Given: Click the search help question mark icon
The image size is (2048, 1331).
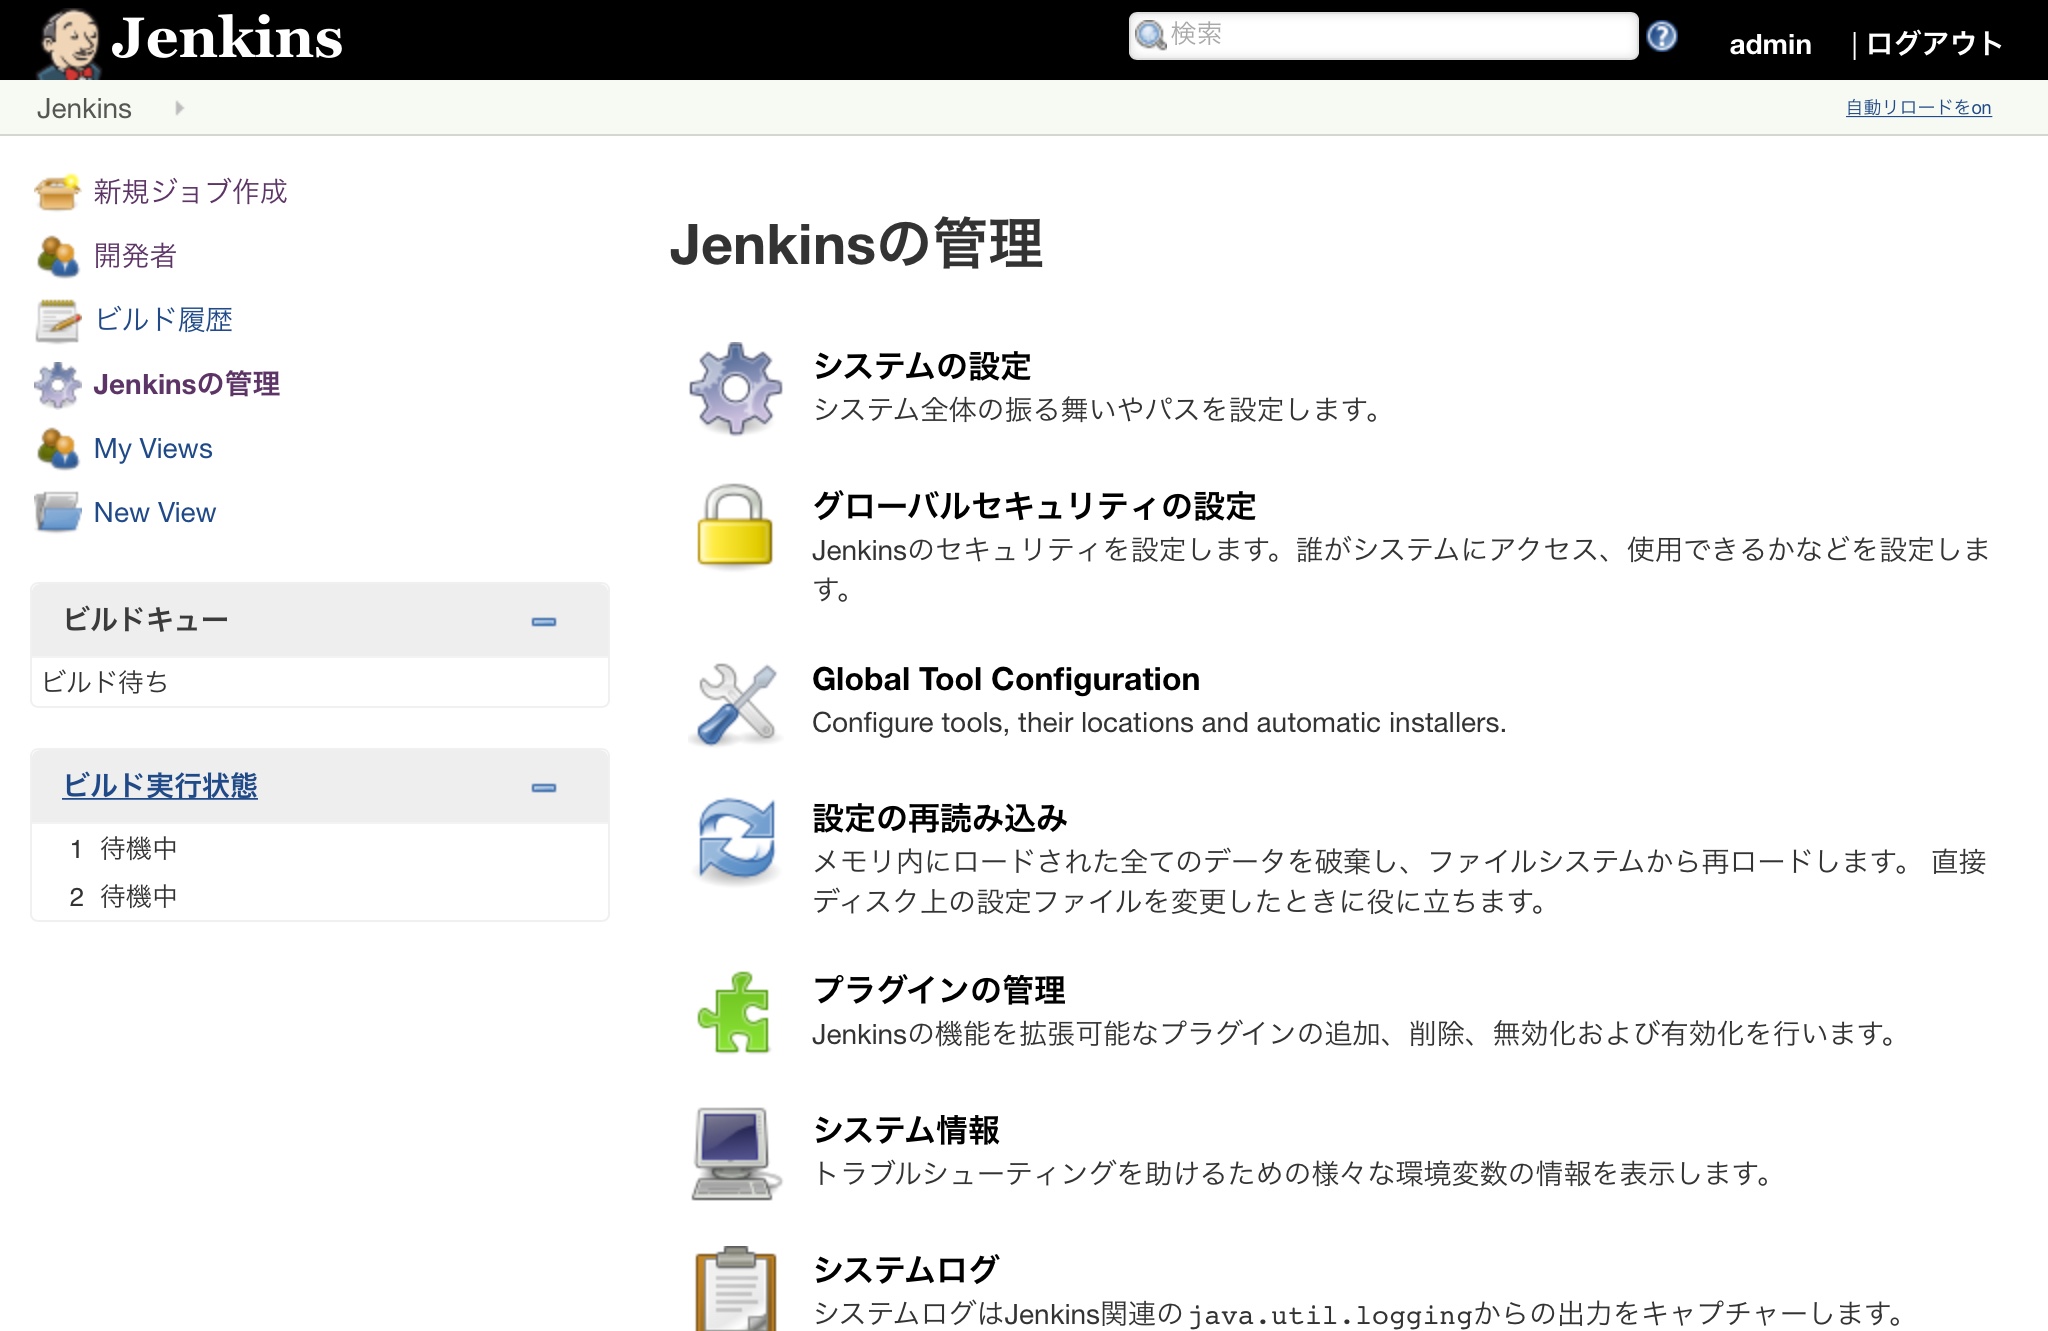Looking at the screenshot, I should coord(1661,37).
